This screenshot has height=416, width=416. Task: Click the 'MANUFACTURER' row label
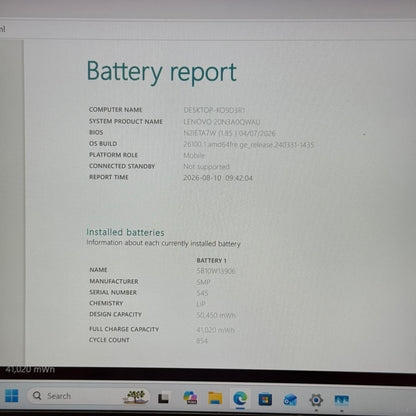(114, 281)
